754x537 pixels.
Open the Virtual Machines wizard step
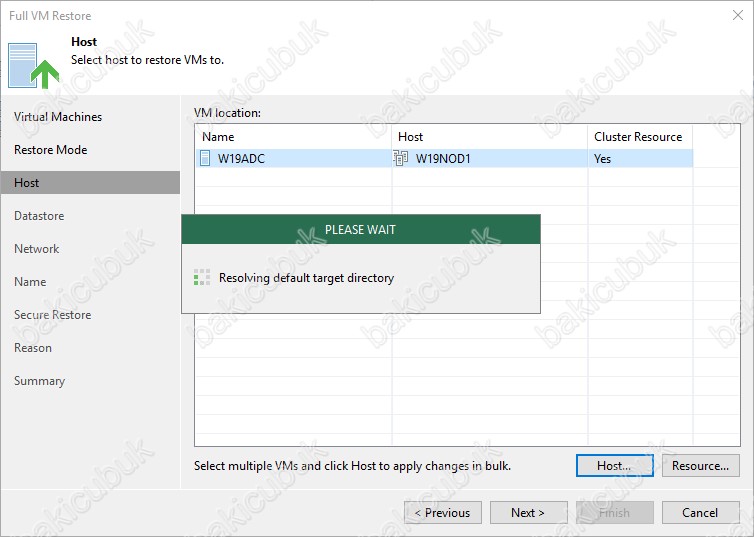pyautogui.click(x=58, y=117)
